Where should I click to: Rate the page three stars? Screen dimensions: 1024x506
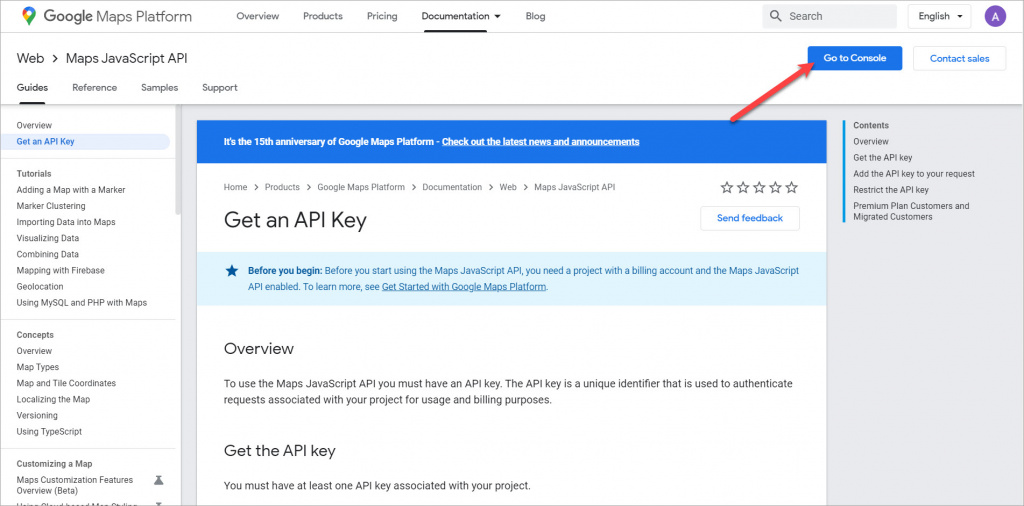(759, 187)
